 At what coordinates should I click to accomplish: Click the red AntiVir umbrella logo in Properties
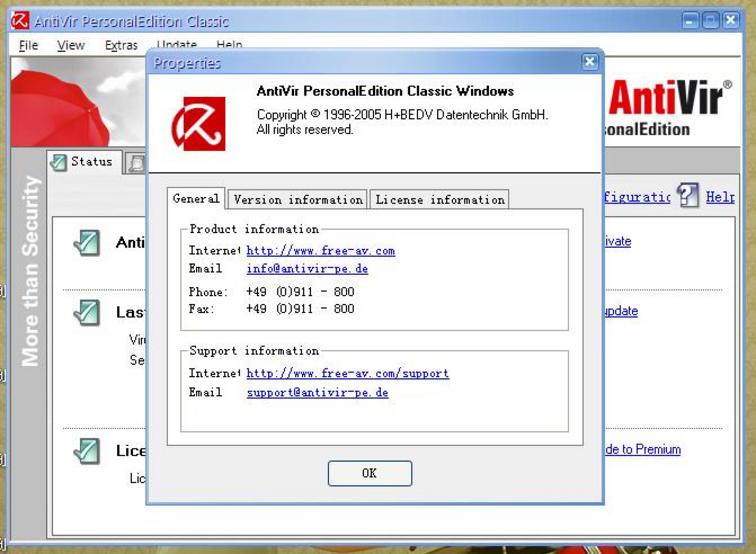[x=198, y=123]
